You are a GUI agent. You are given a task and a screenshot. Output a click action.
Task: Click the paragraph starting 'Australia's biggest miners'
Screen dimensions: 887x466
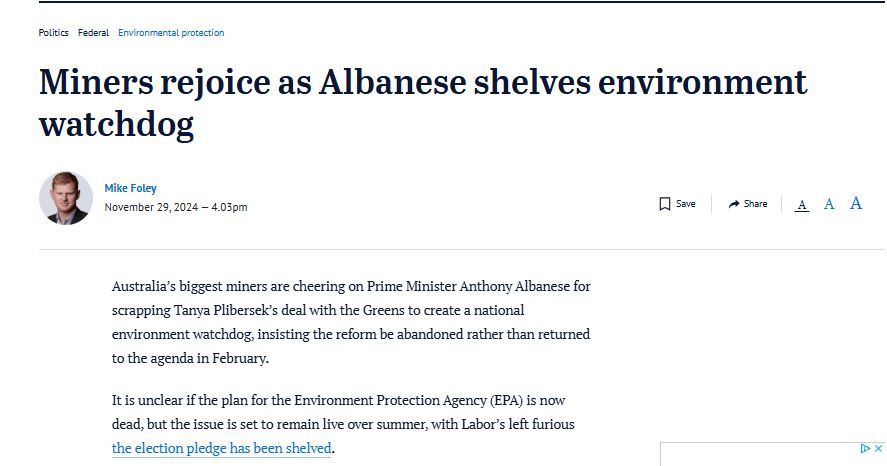[351, 322]
